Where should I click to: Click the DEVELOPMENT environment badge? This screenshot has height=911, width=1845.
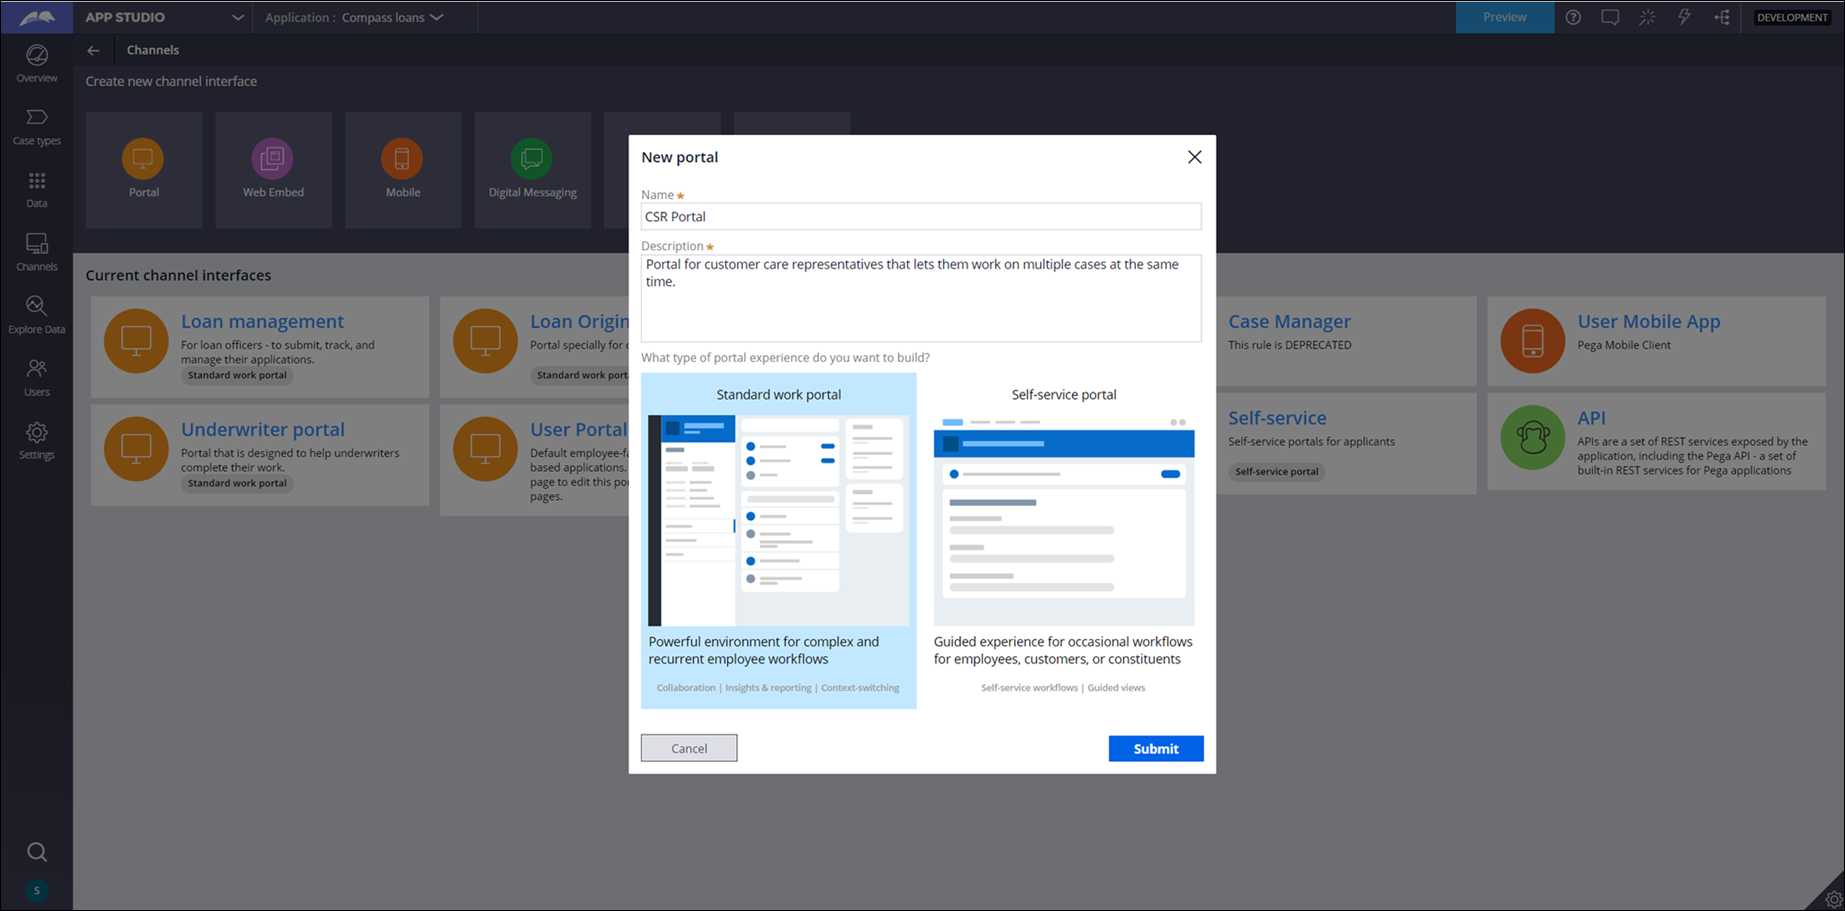pyautogui.click(x=1792, y=17)
